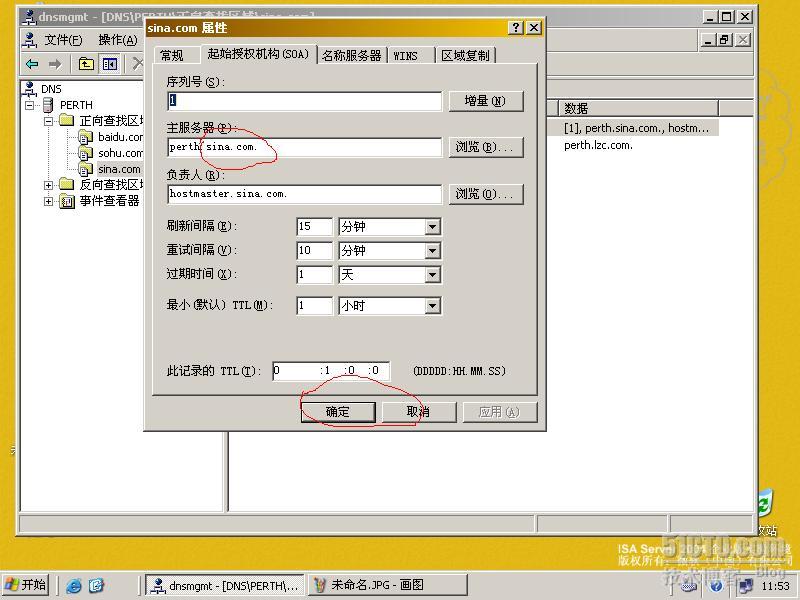
Task: Open the 重试间隔 unit dropdown
Action: click(x=432, y=251)
